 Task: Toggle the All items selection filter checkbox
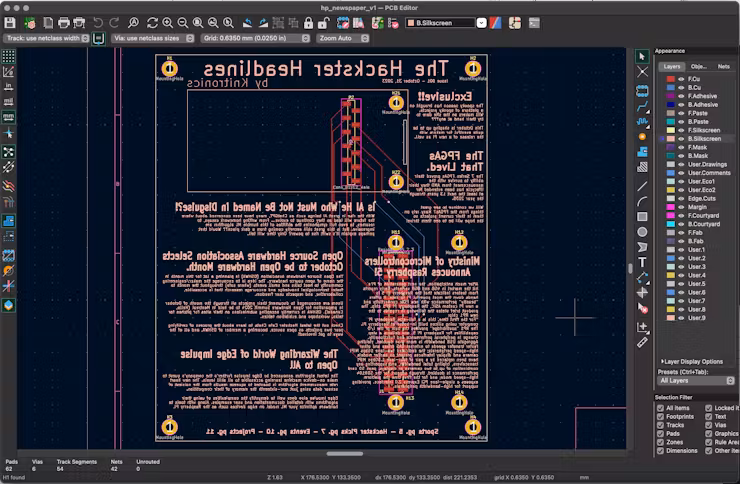pyautogui.click(x=660, y=408)
